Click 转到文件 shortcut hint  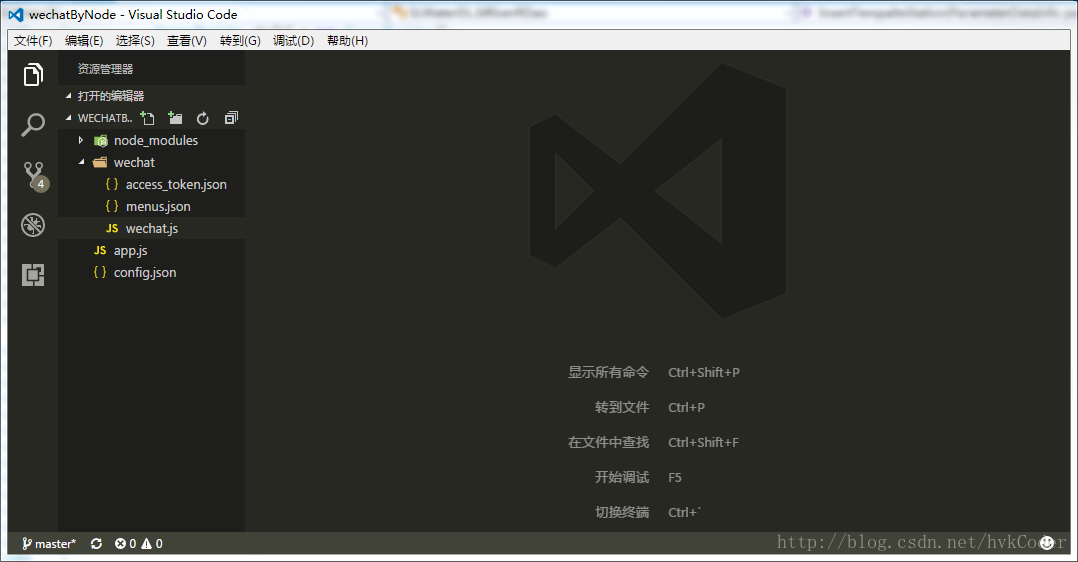pos(622,407)
